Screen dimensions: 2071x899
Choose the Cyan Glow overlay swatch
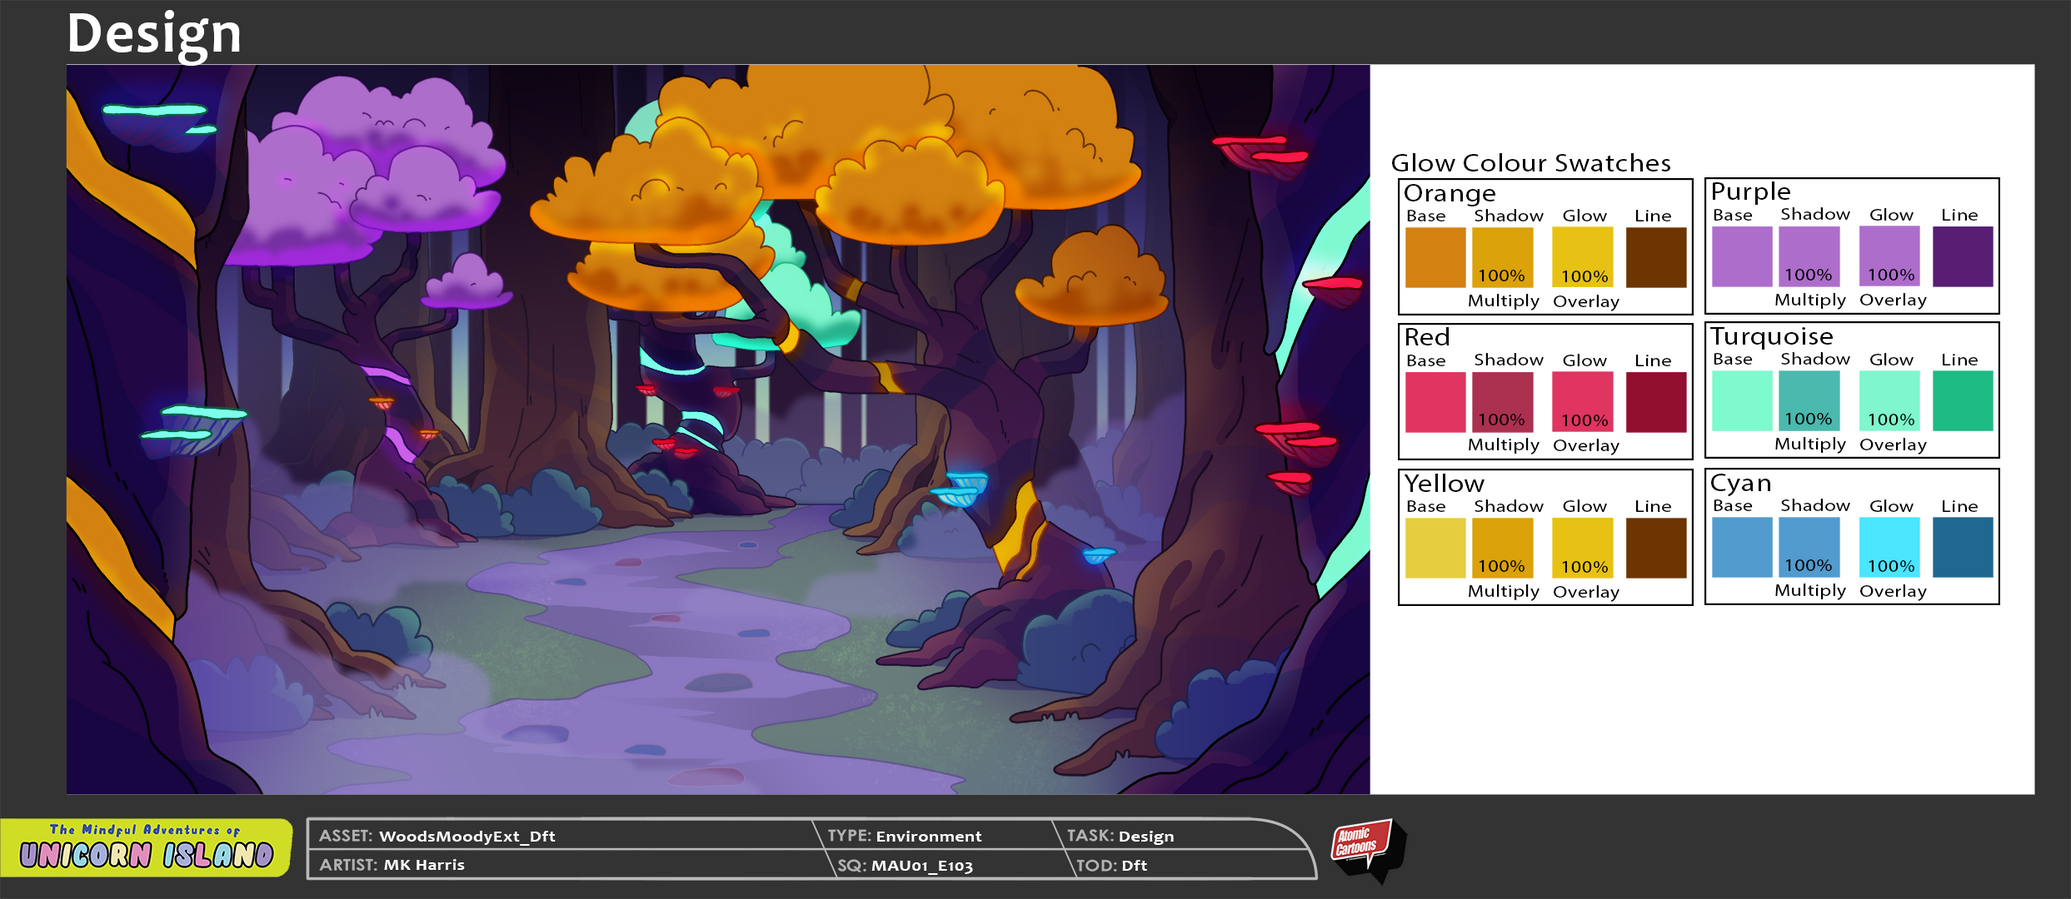[x=1889, y=547]
